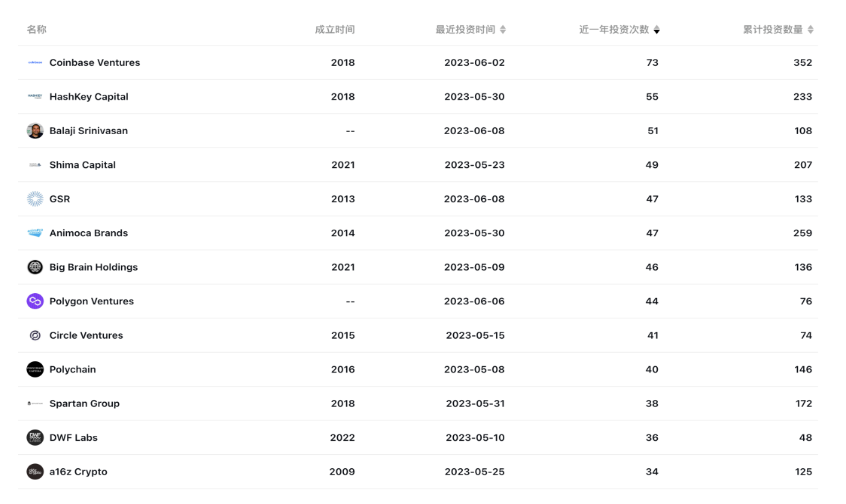This screenshot has width=846, height=504.
Task: Open the Animoca Brands name link
Action: [88, 233]
